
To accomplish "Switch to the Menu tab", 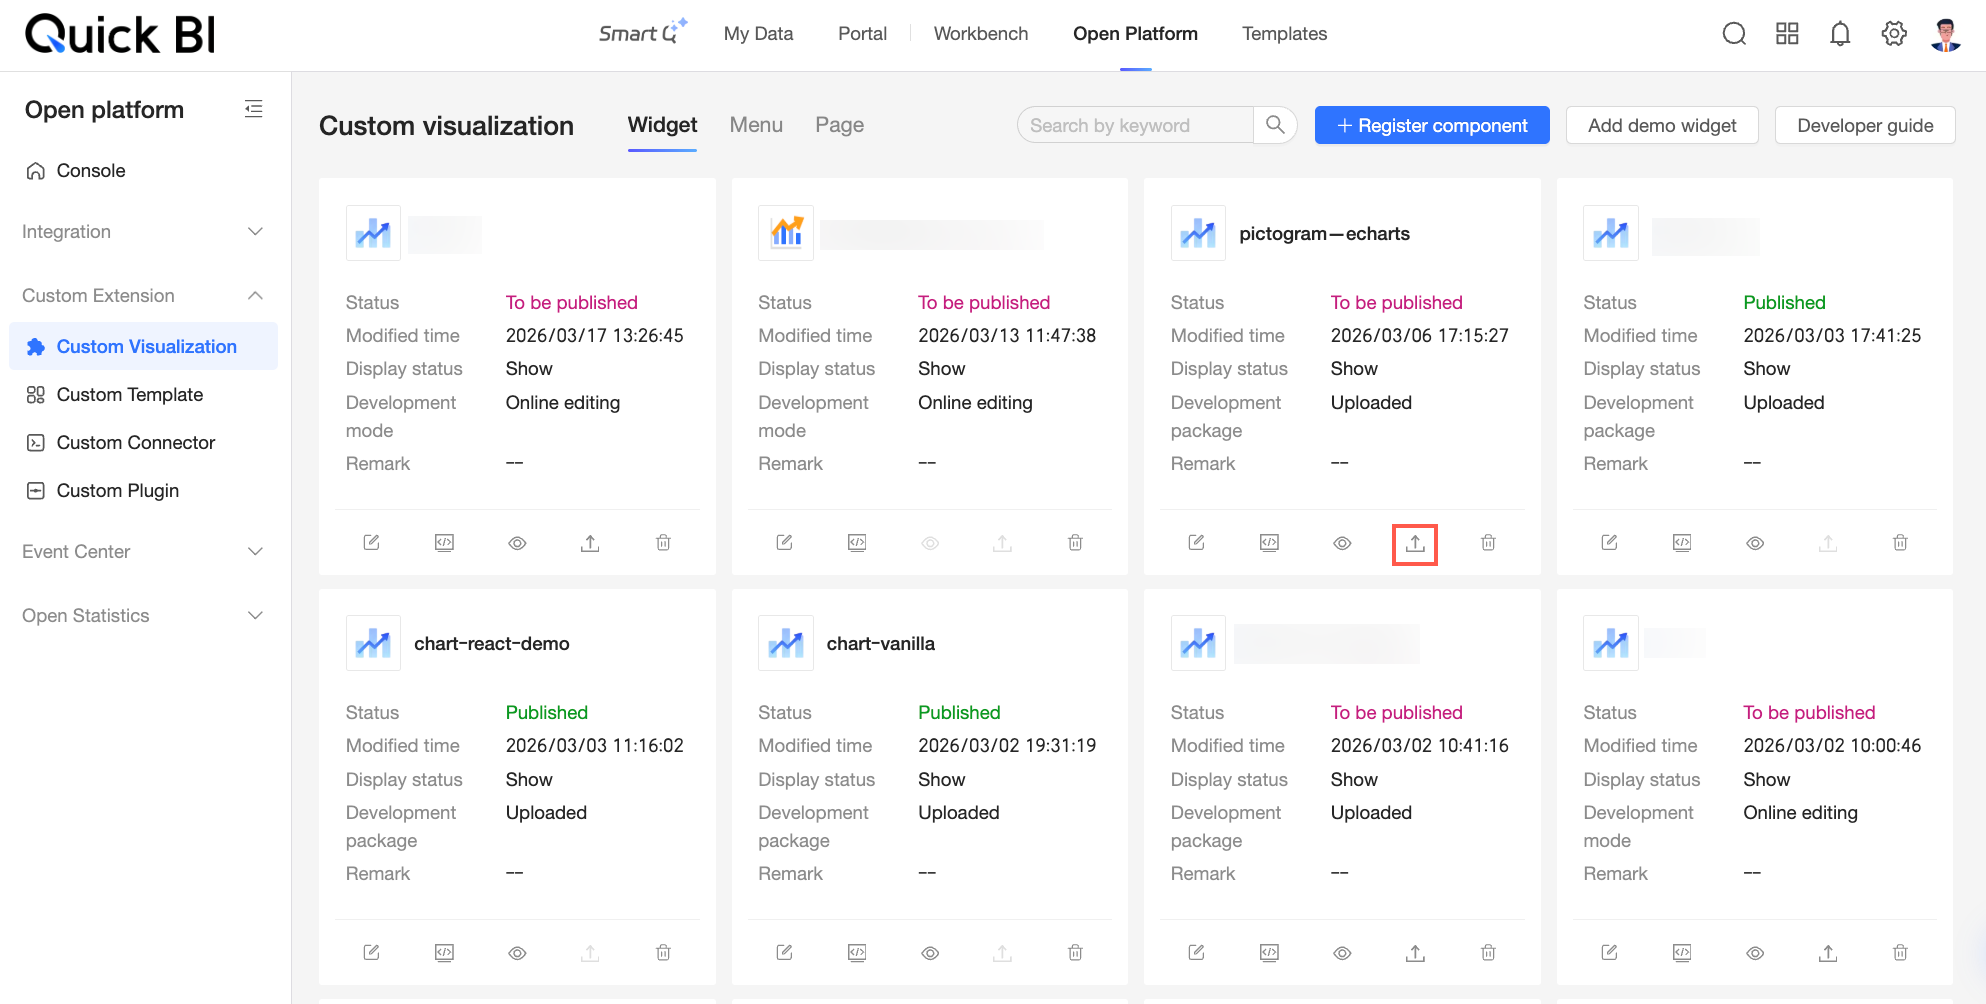I will point(756,125).
